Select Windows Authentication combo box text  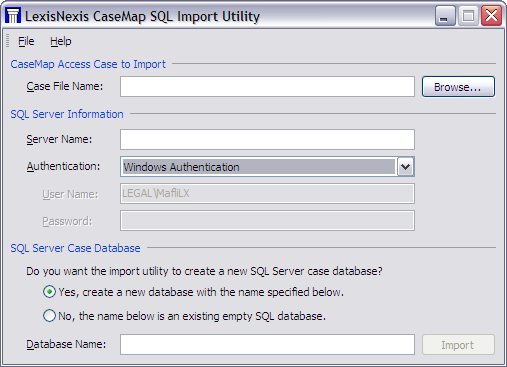259,167
